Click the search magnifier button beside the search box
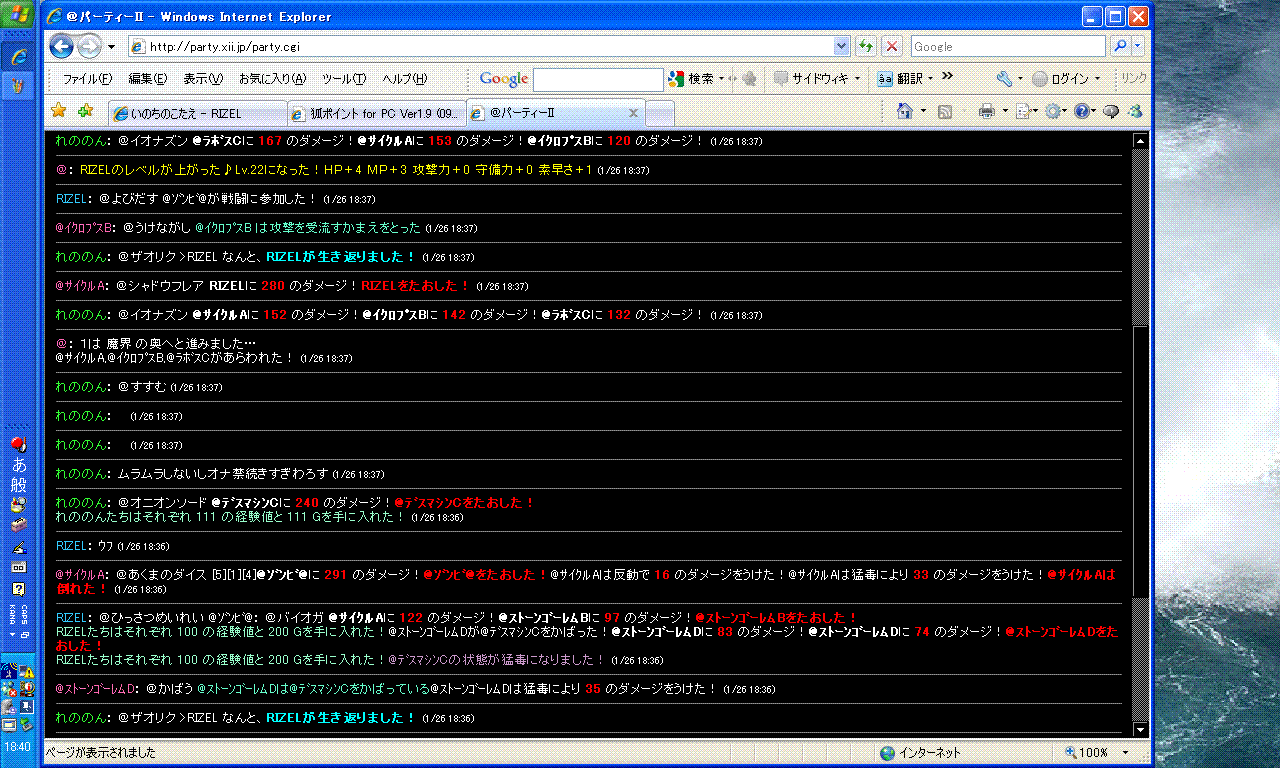This screenshot has width=1280, height=768. [1120, 47]
